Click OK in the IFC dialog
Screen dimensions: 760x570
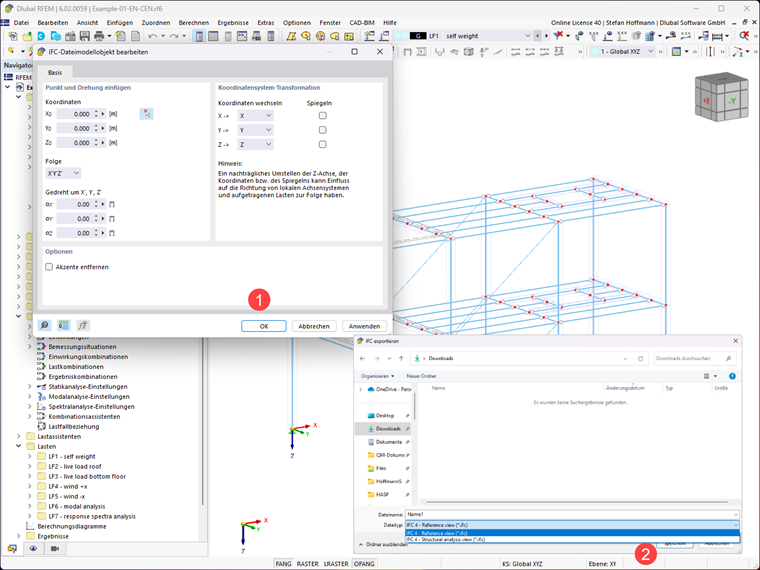tap(264, 326)
